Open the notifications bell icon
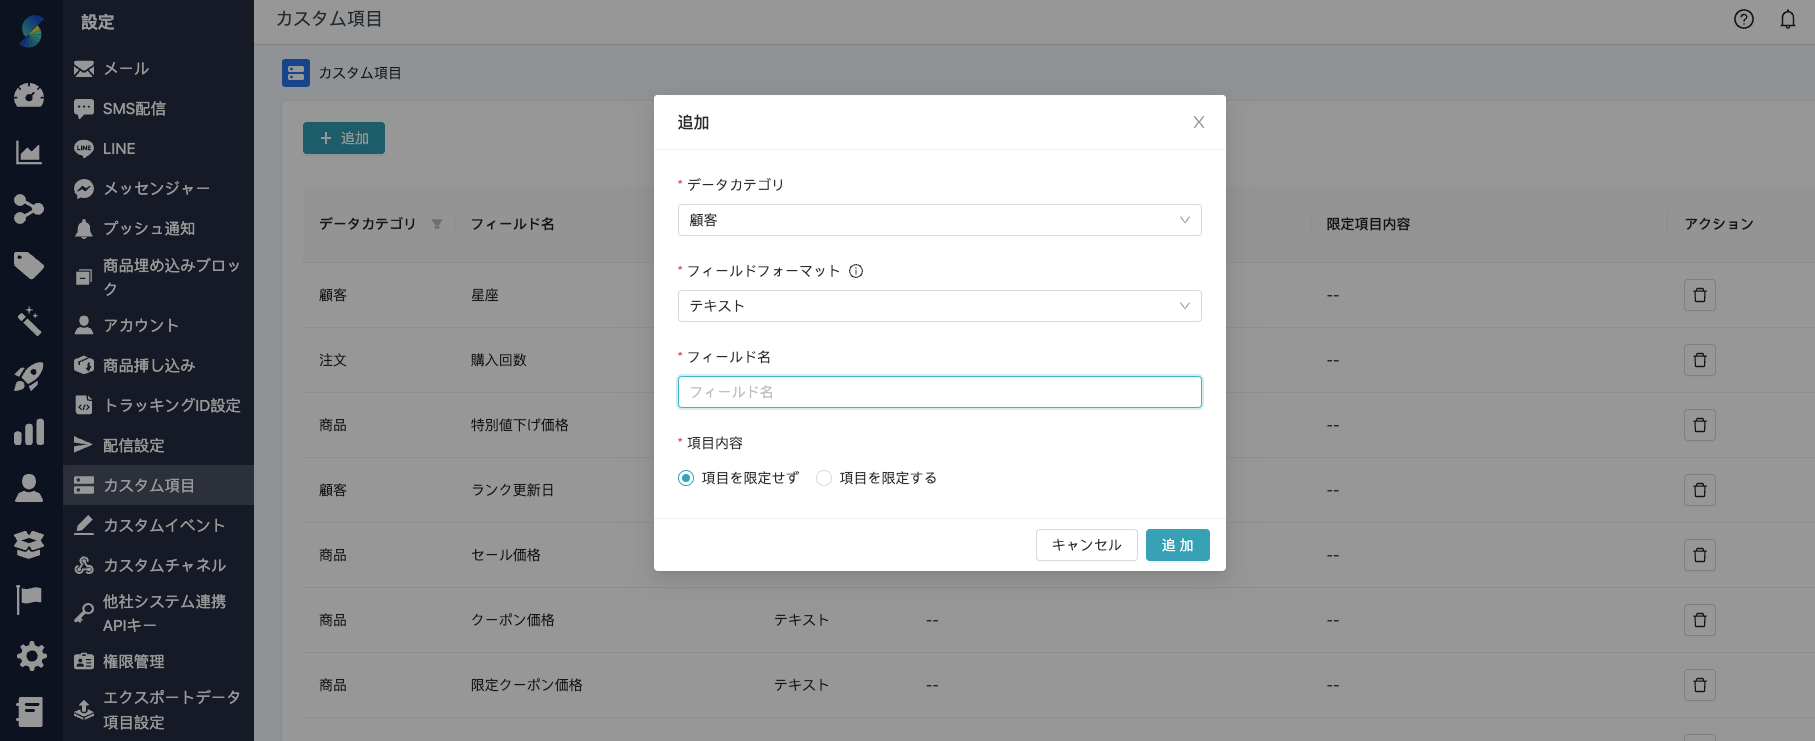The width and height of the screenshot is (1815, 741). [x=1788, y=19]
